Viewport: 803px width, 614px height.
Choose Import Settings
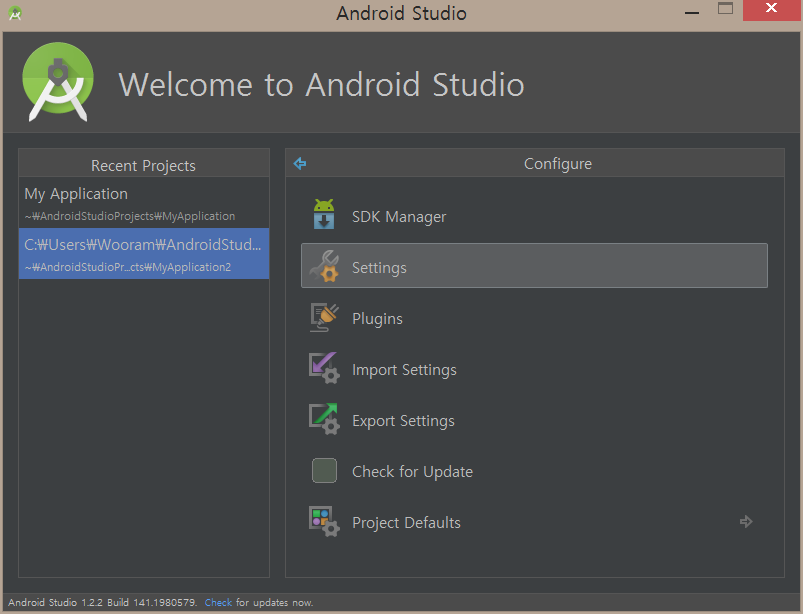(x=534, y=369)
